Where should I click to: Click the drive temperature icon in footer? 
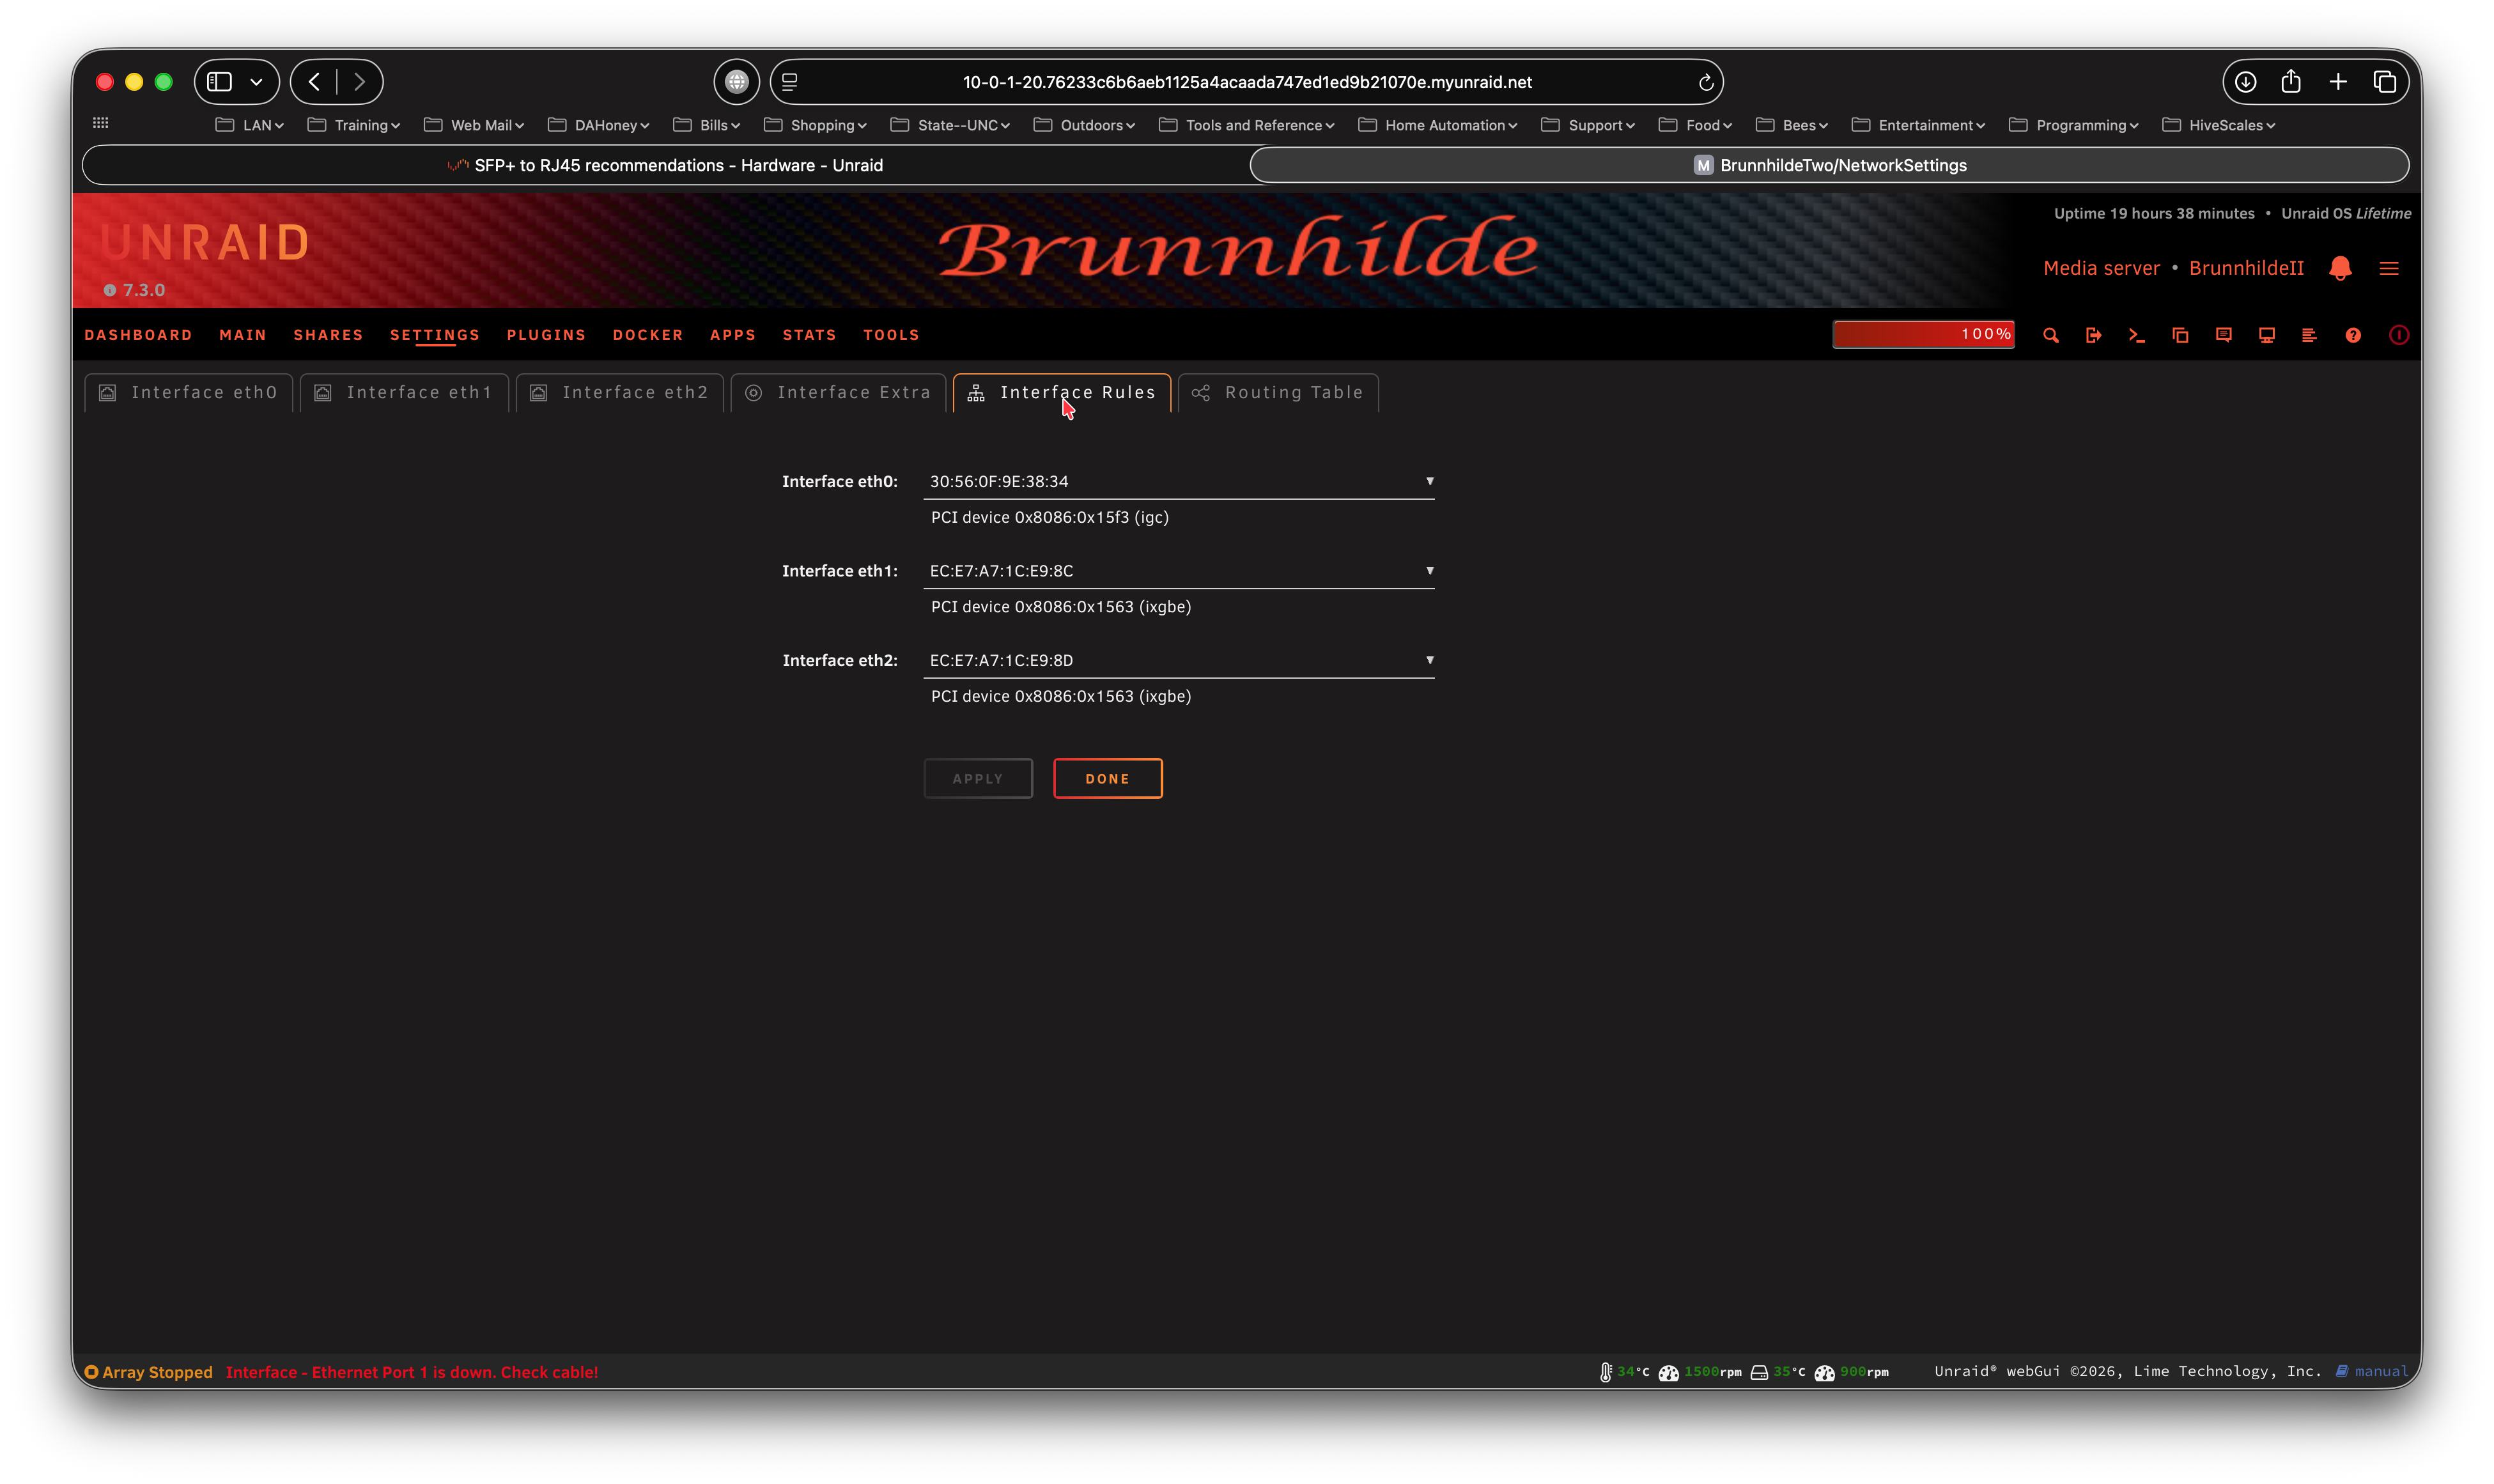point(1758,1372)
